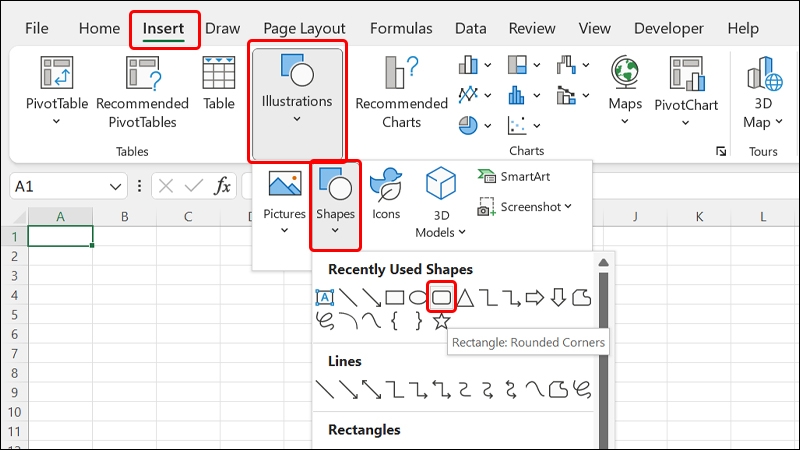The width and height of the screenshot is (800, 450).
Task: Insert a line or area chart
Action: coord(468,95)
